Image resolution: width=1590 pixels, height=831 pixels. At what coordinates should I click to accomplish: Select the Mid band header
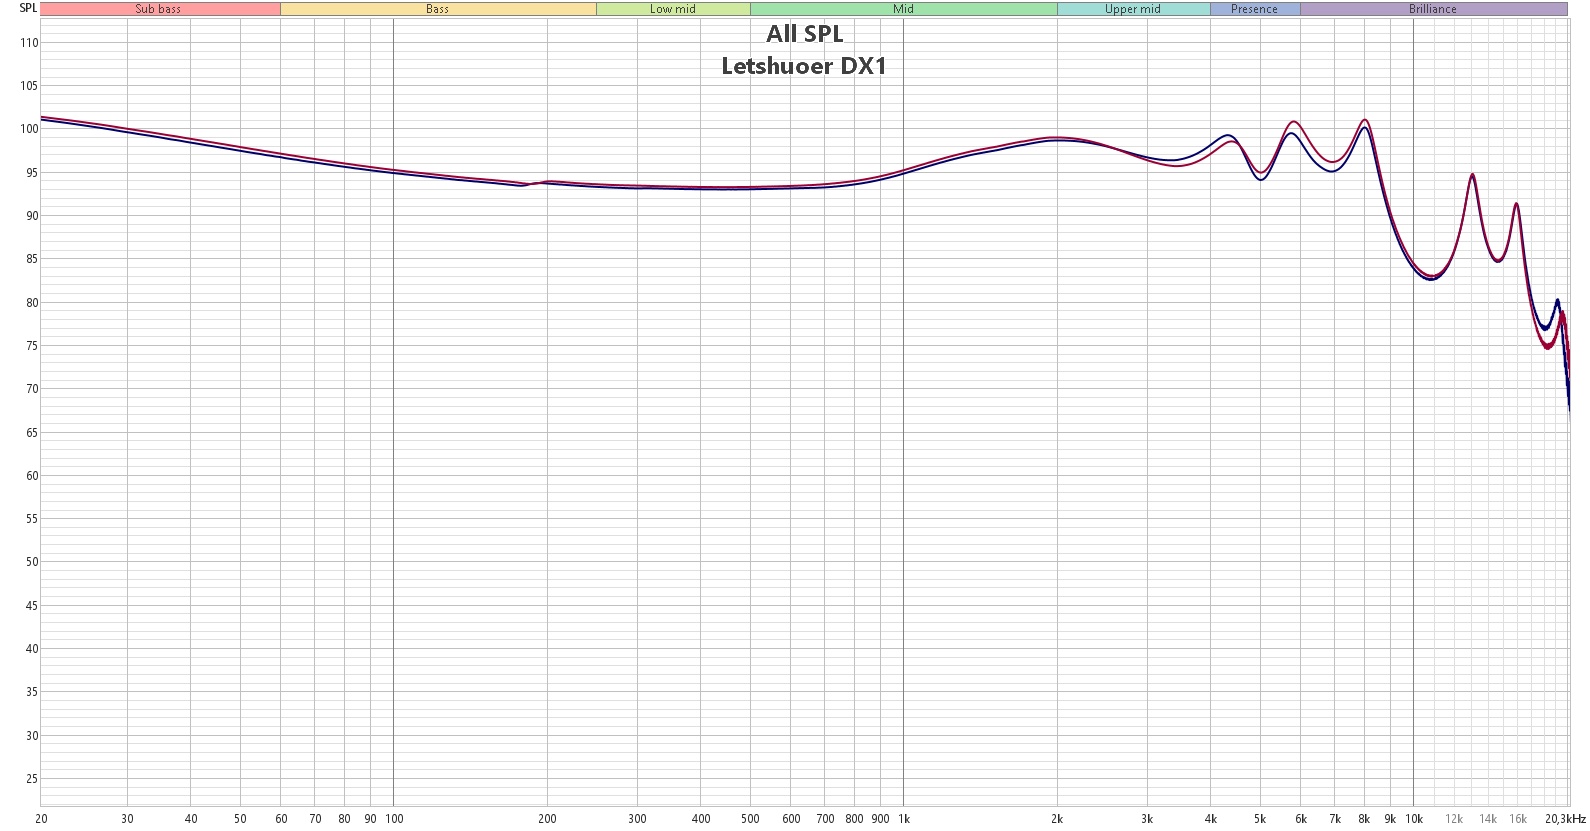point(904,9)
